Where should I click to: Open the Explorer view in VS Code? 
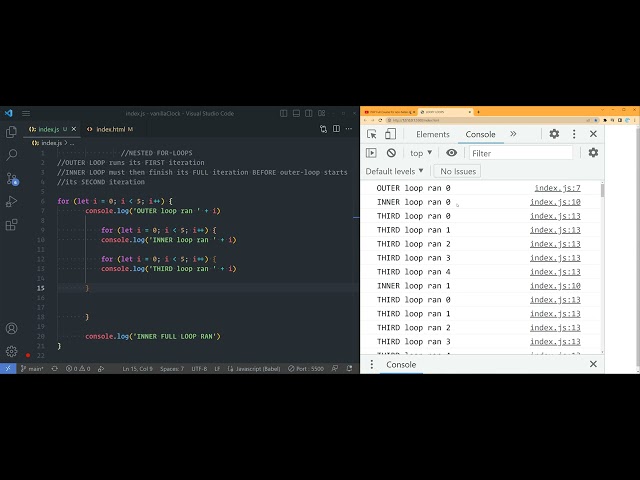tap(11, 131)
